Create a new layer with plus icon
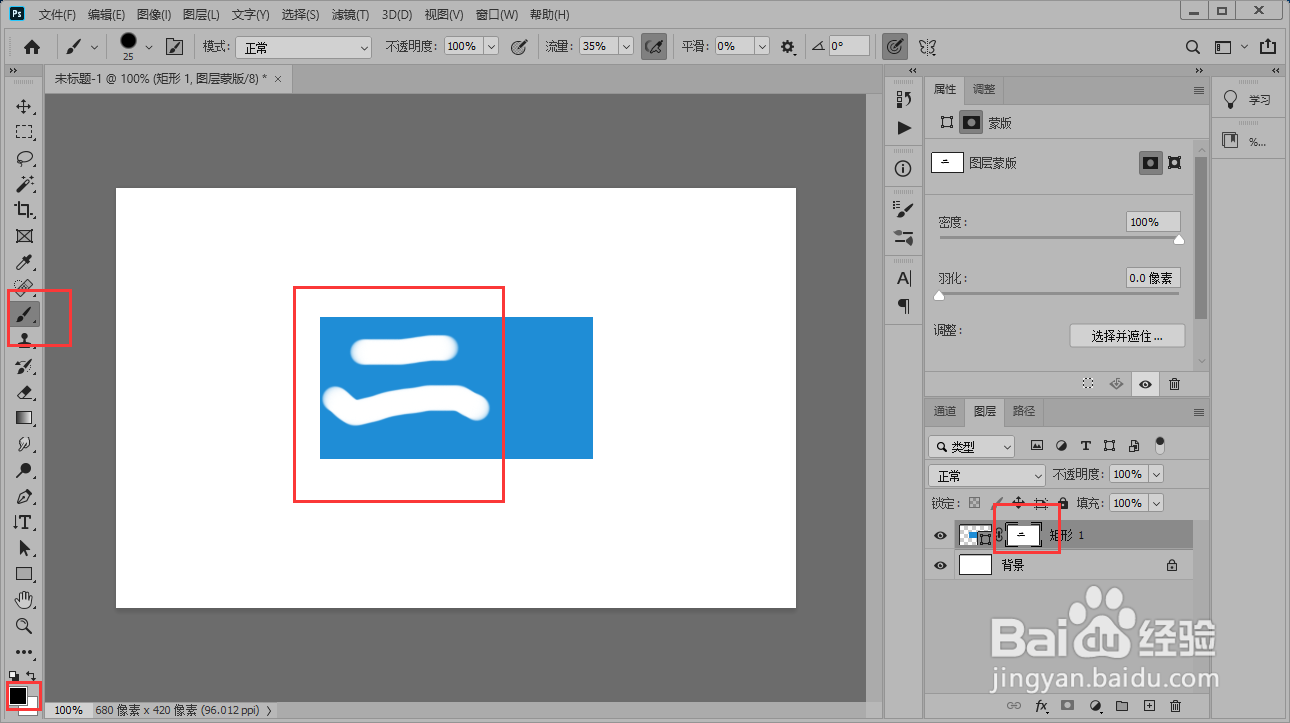Viewport: 1290px width, 723px height. click(1149, 706)
